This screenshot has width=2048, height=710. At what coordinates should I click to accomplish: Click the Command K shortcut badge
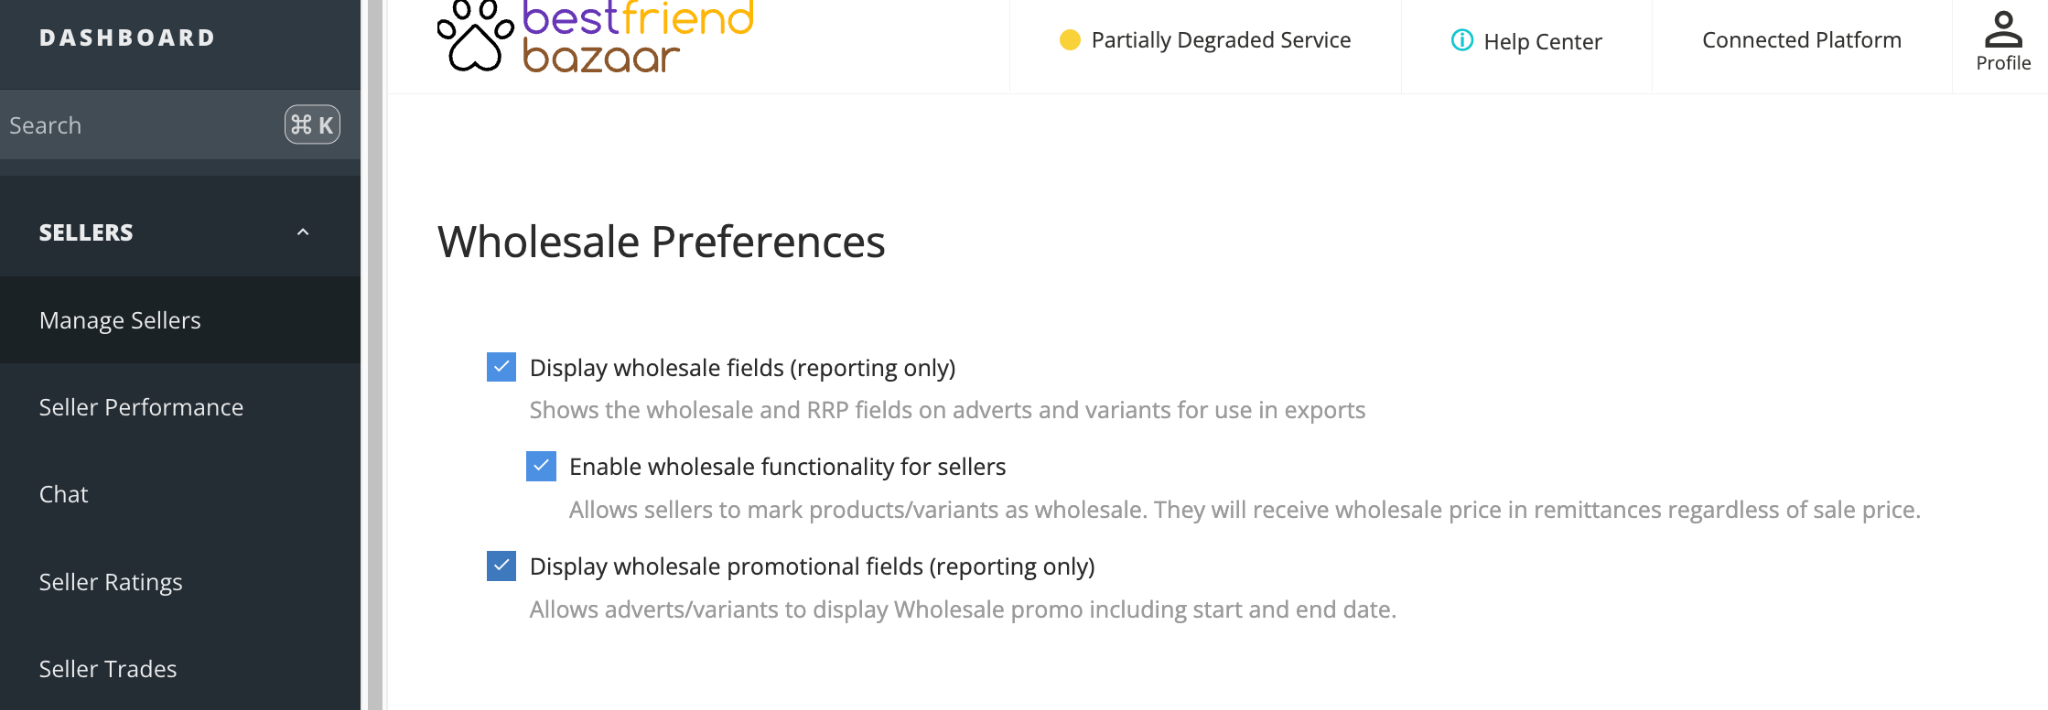point(312,125)
